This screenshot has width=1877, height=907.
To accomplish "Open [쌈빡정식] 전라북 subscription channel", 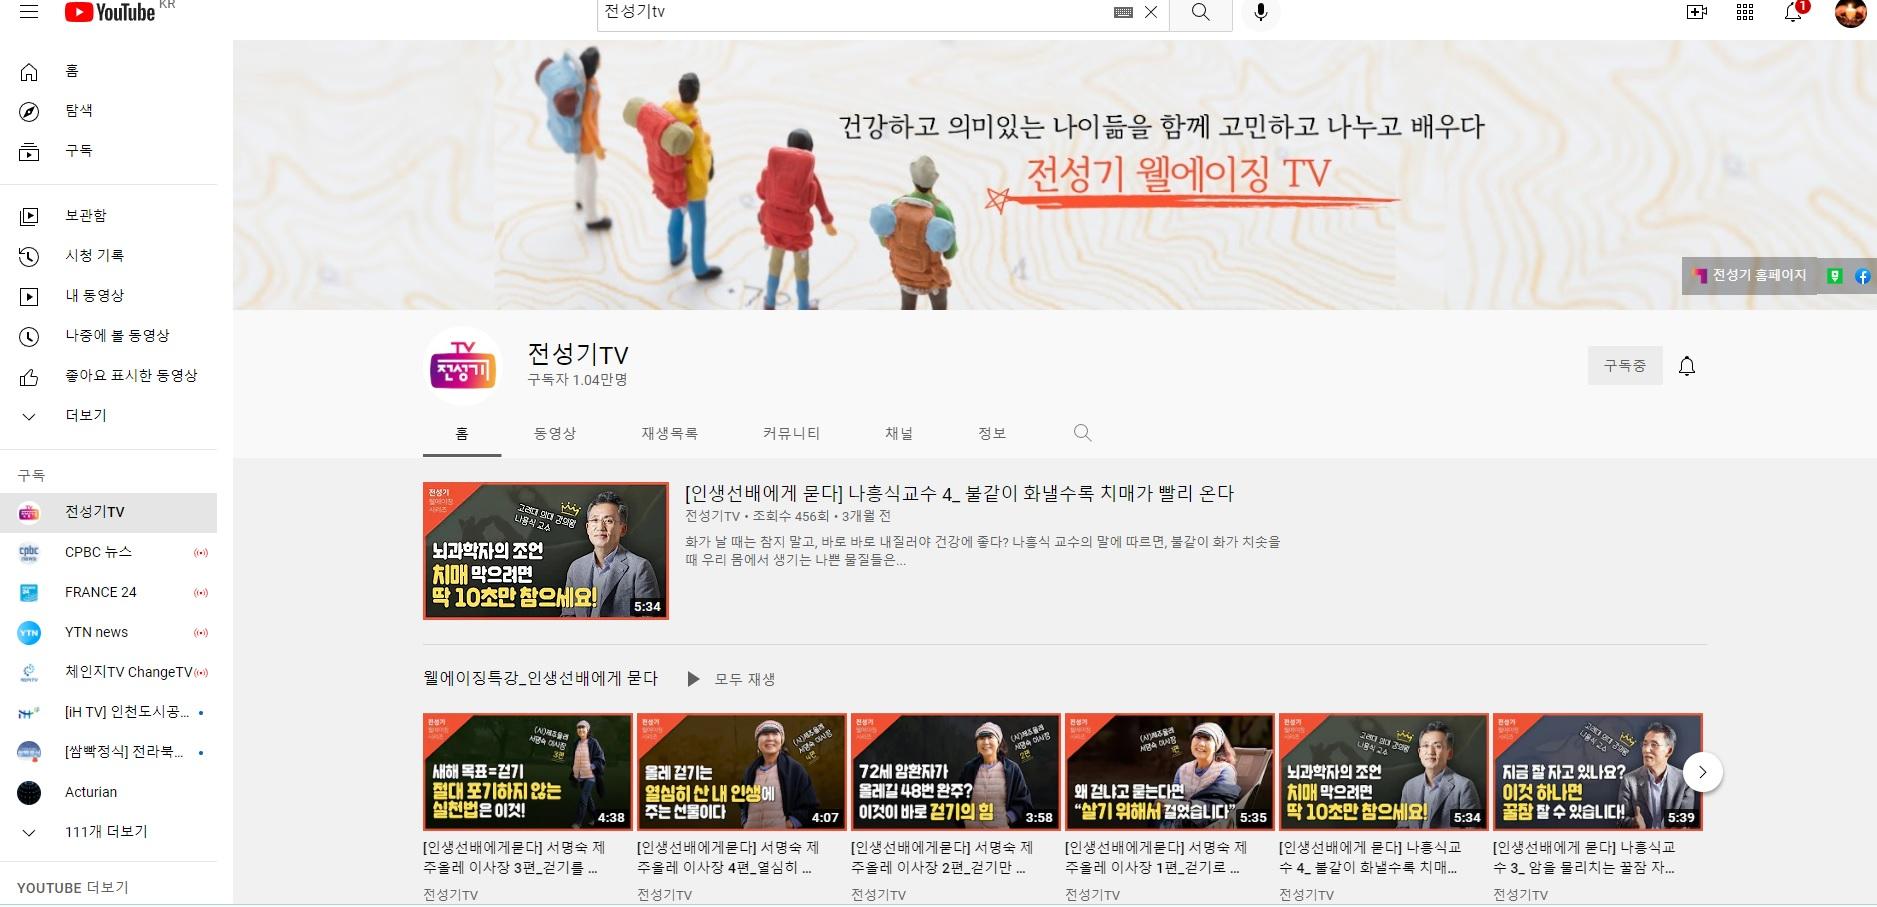I will [108, 752].
